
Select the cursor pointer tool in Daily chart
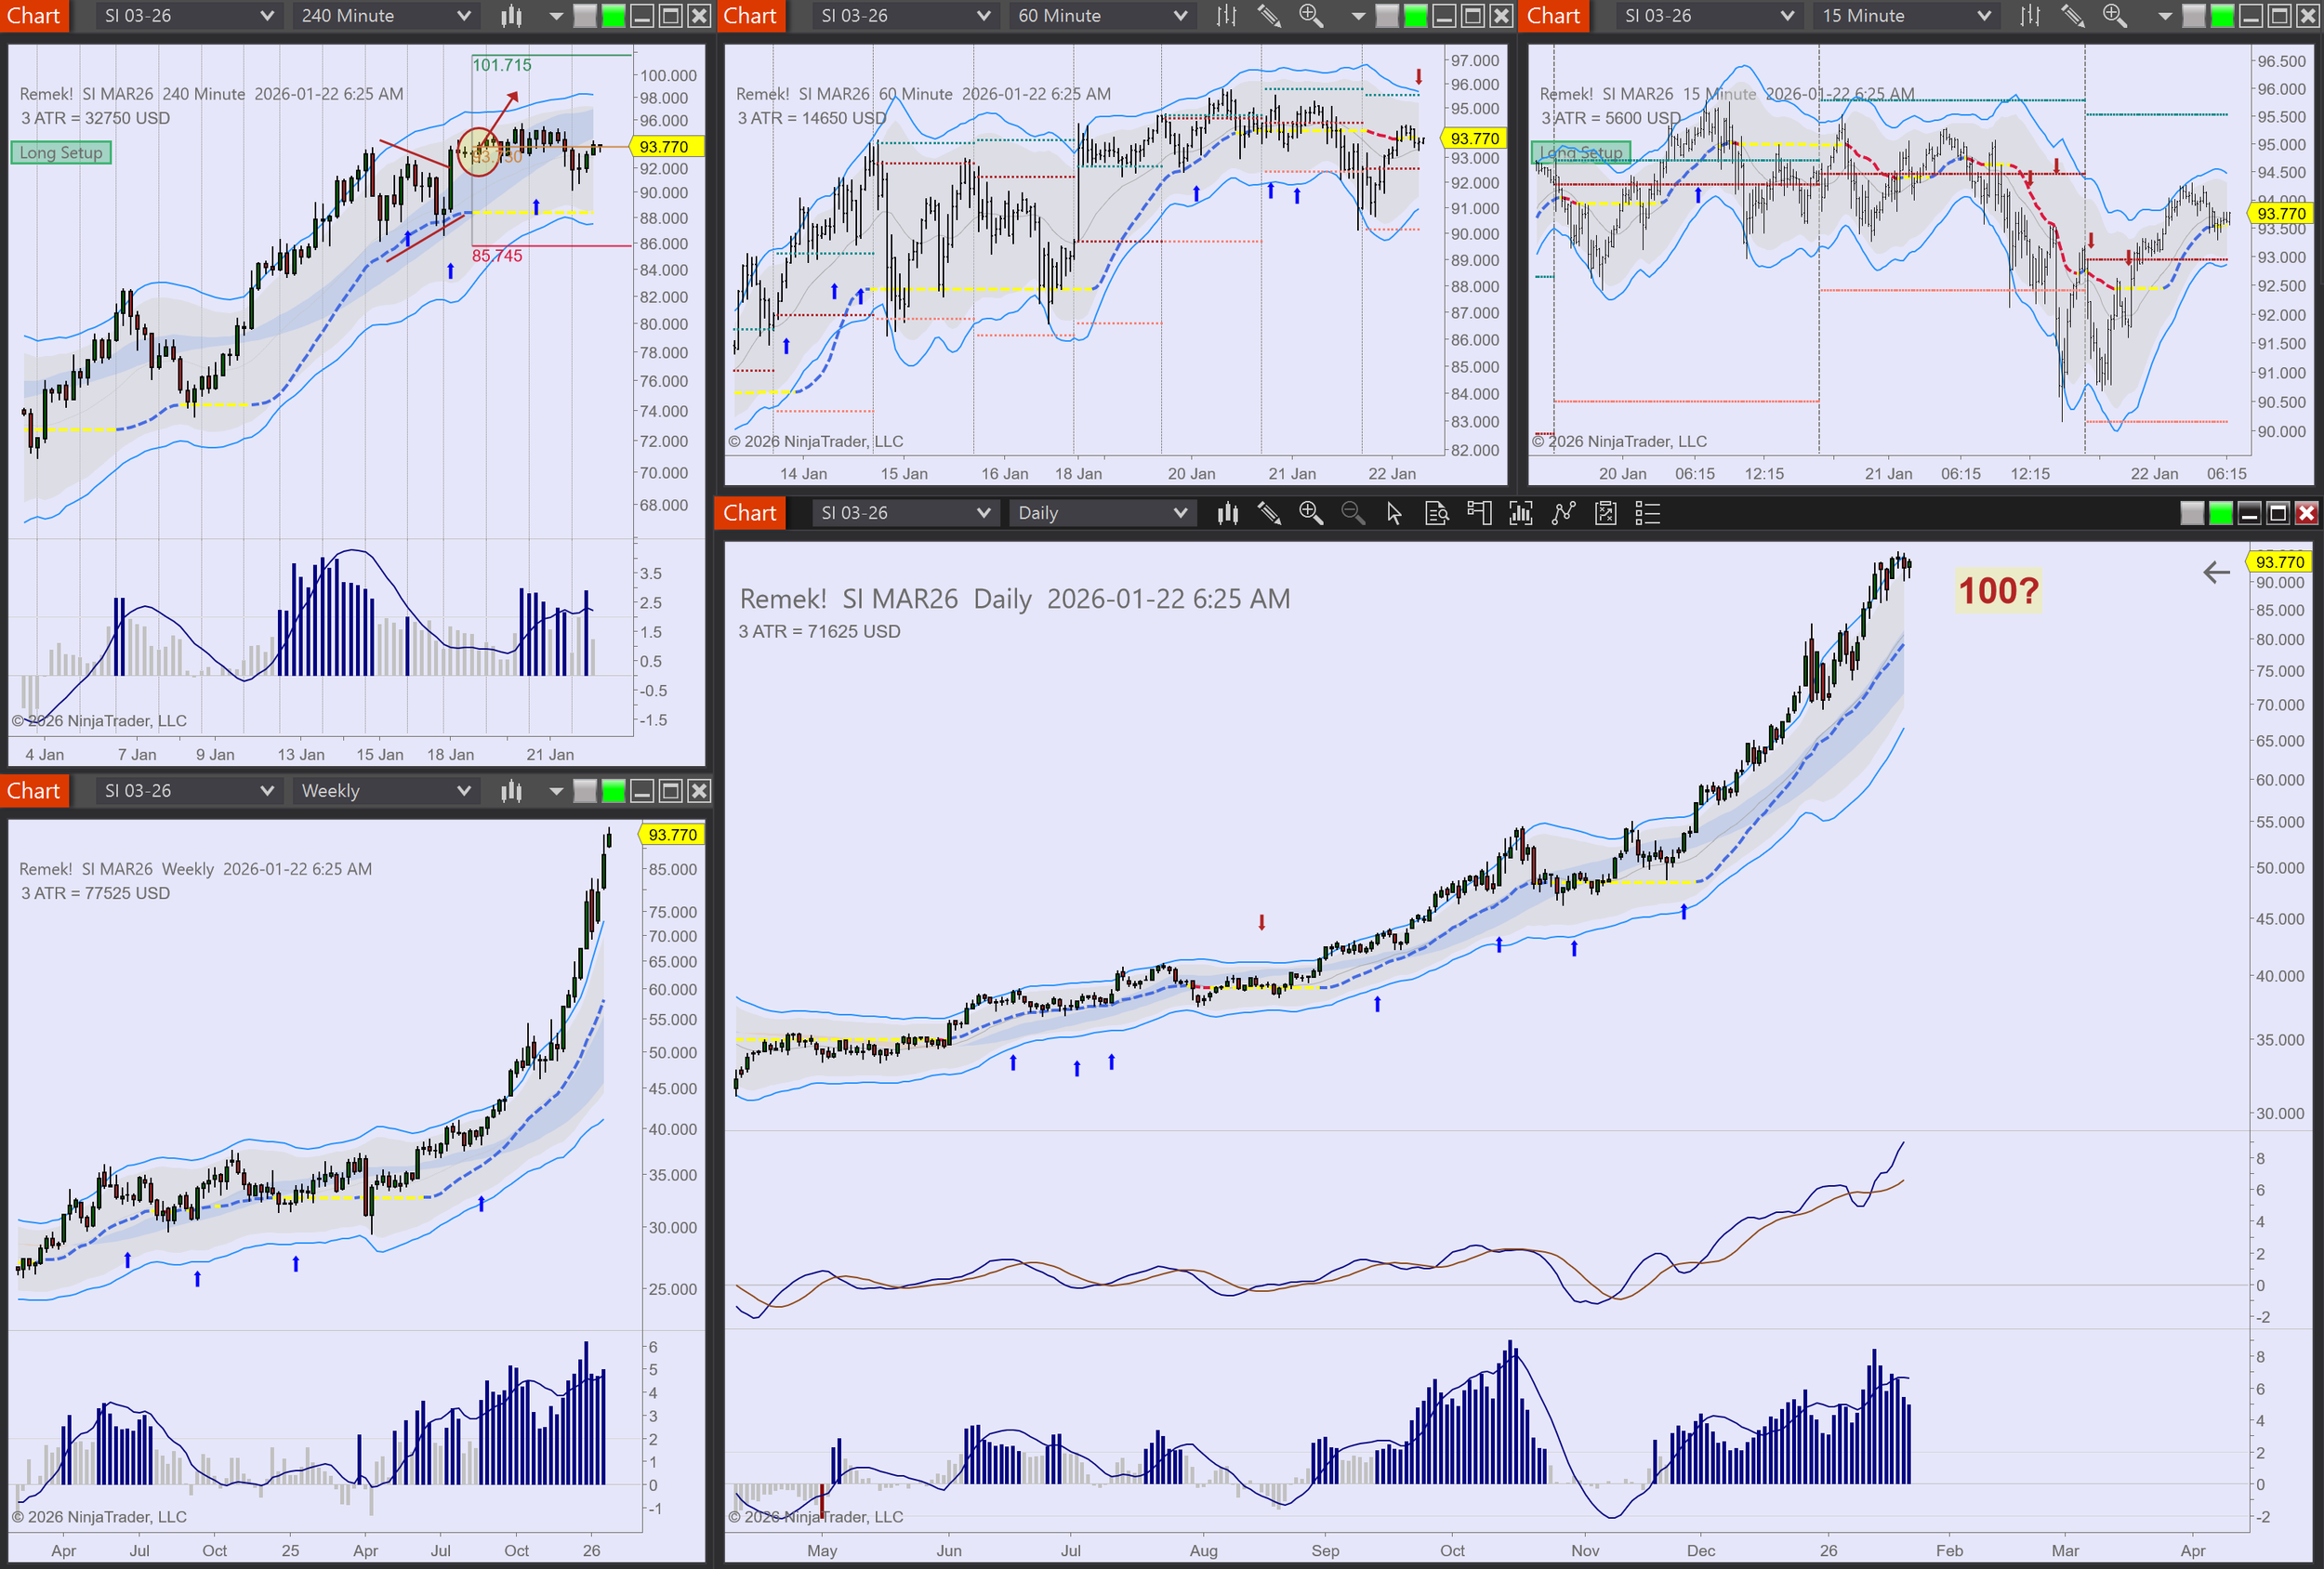pyautogui.click(x=1394, y=514)
